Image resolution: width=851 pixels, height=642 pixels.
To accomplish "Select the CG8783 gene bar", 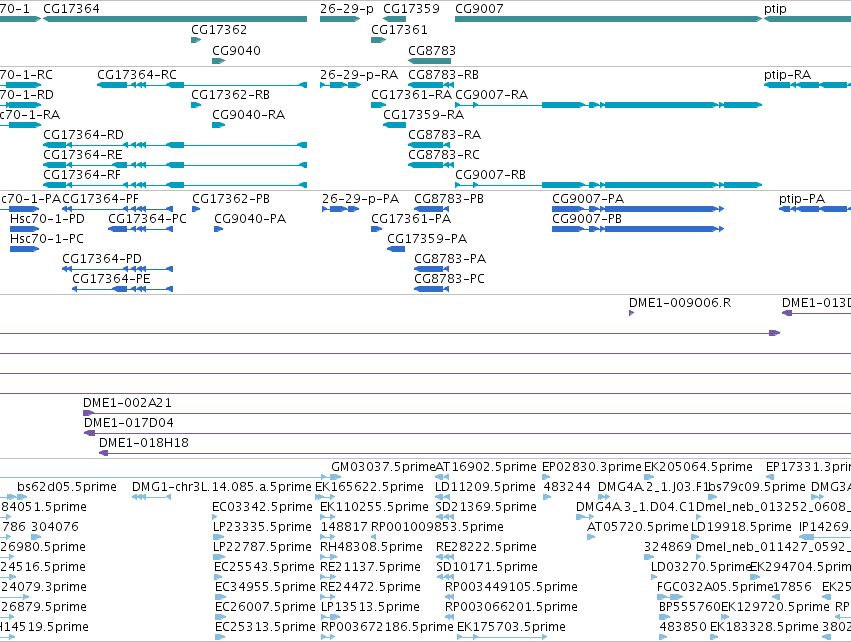I will click(429, 61).
